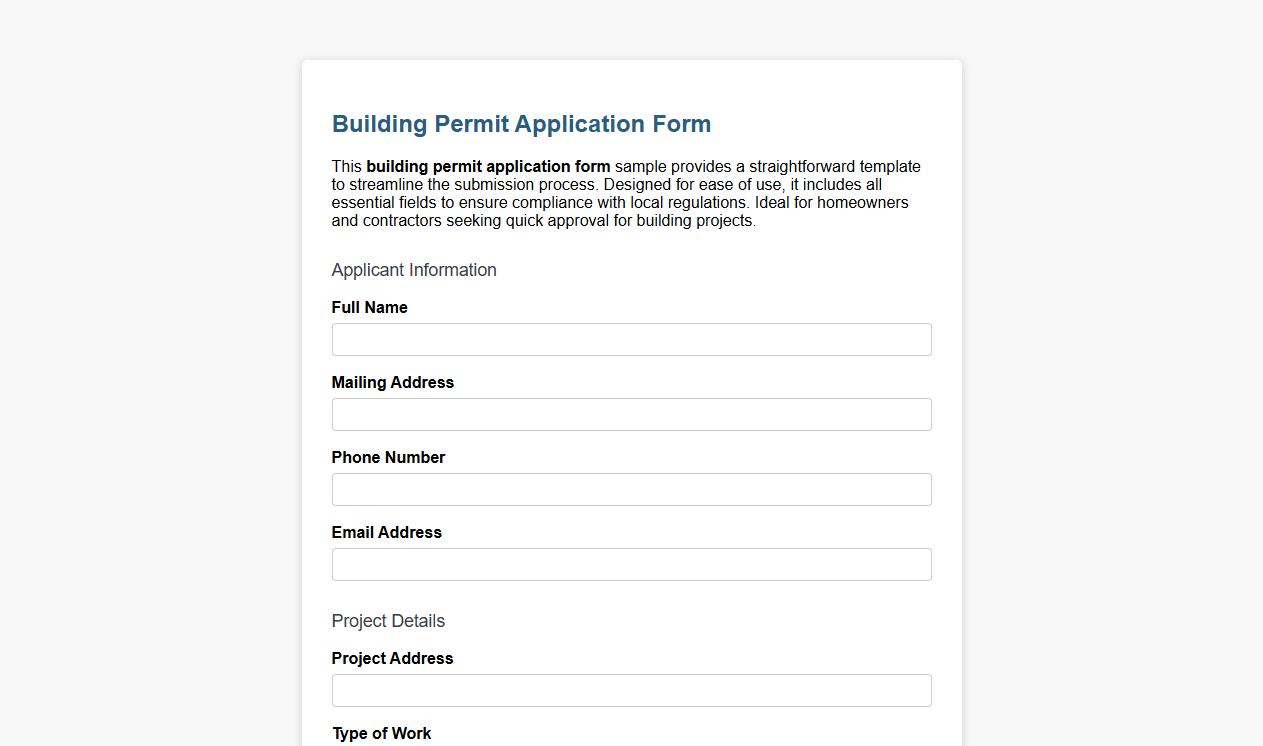Click the form description paragraph

(x=626, y=193)
